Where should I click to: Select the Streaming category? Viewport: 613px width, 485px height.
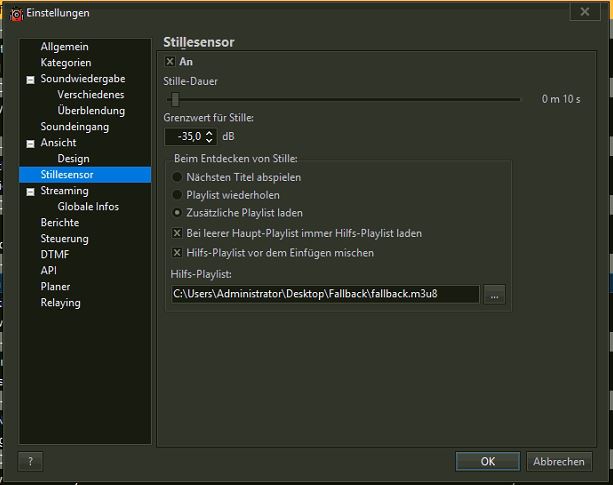coord(65,191)
